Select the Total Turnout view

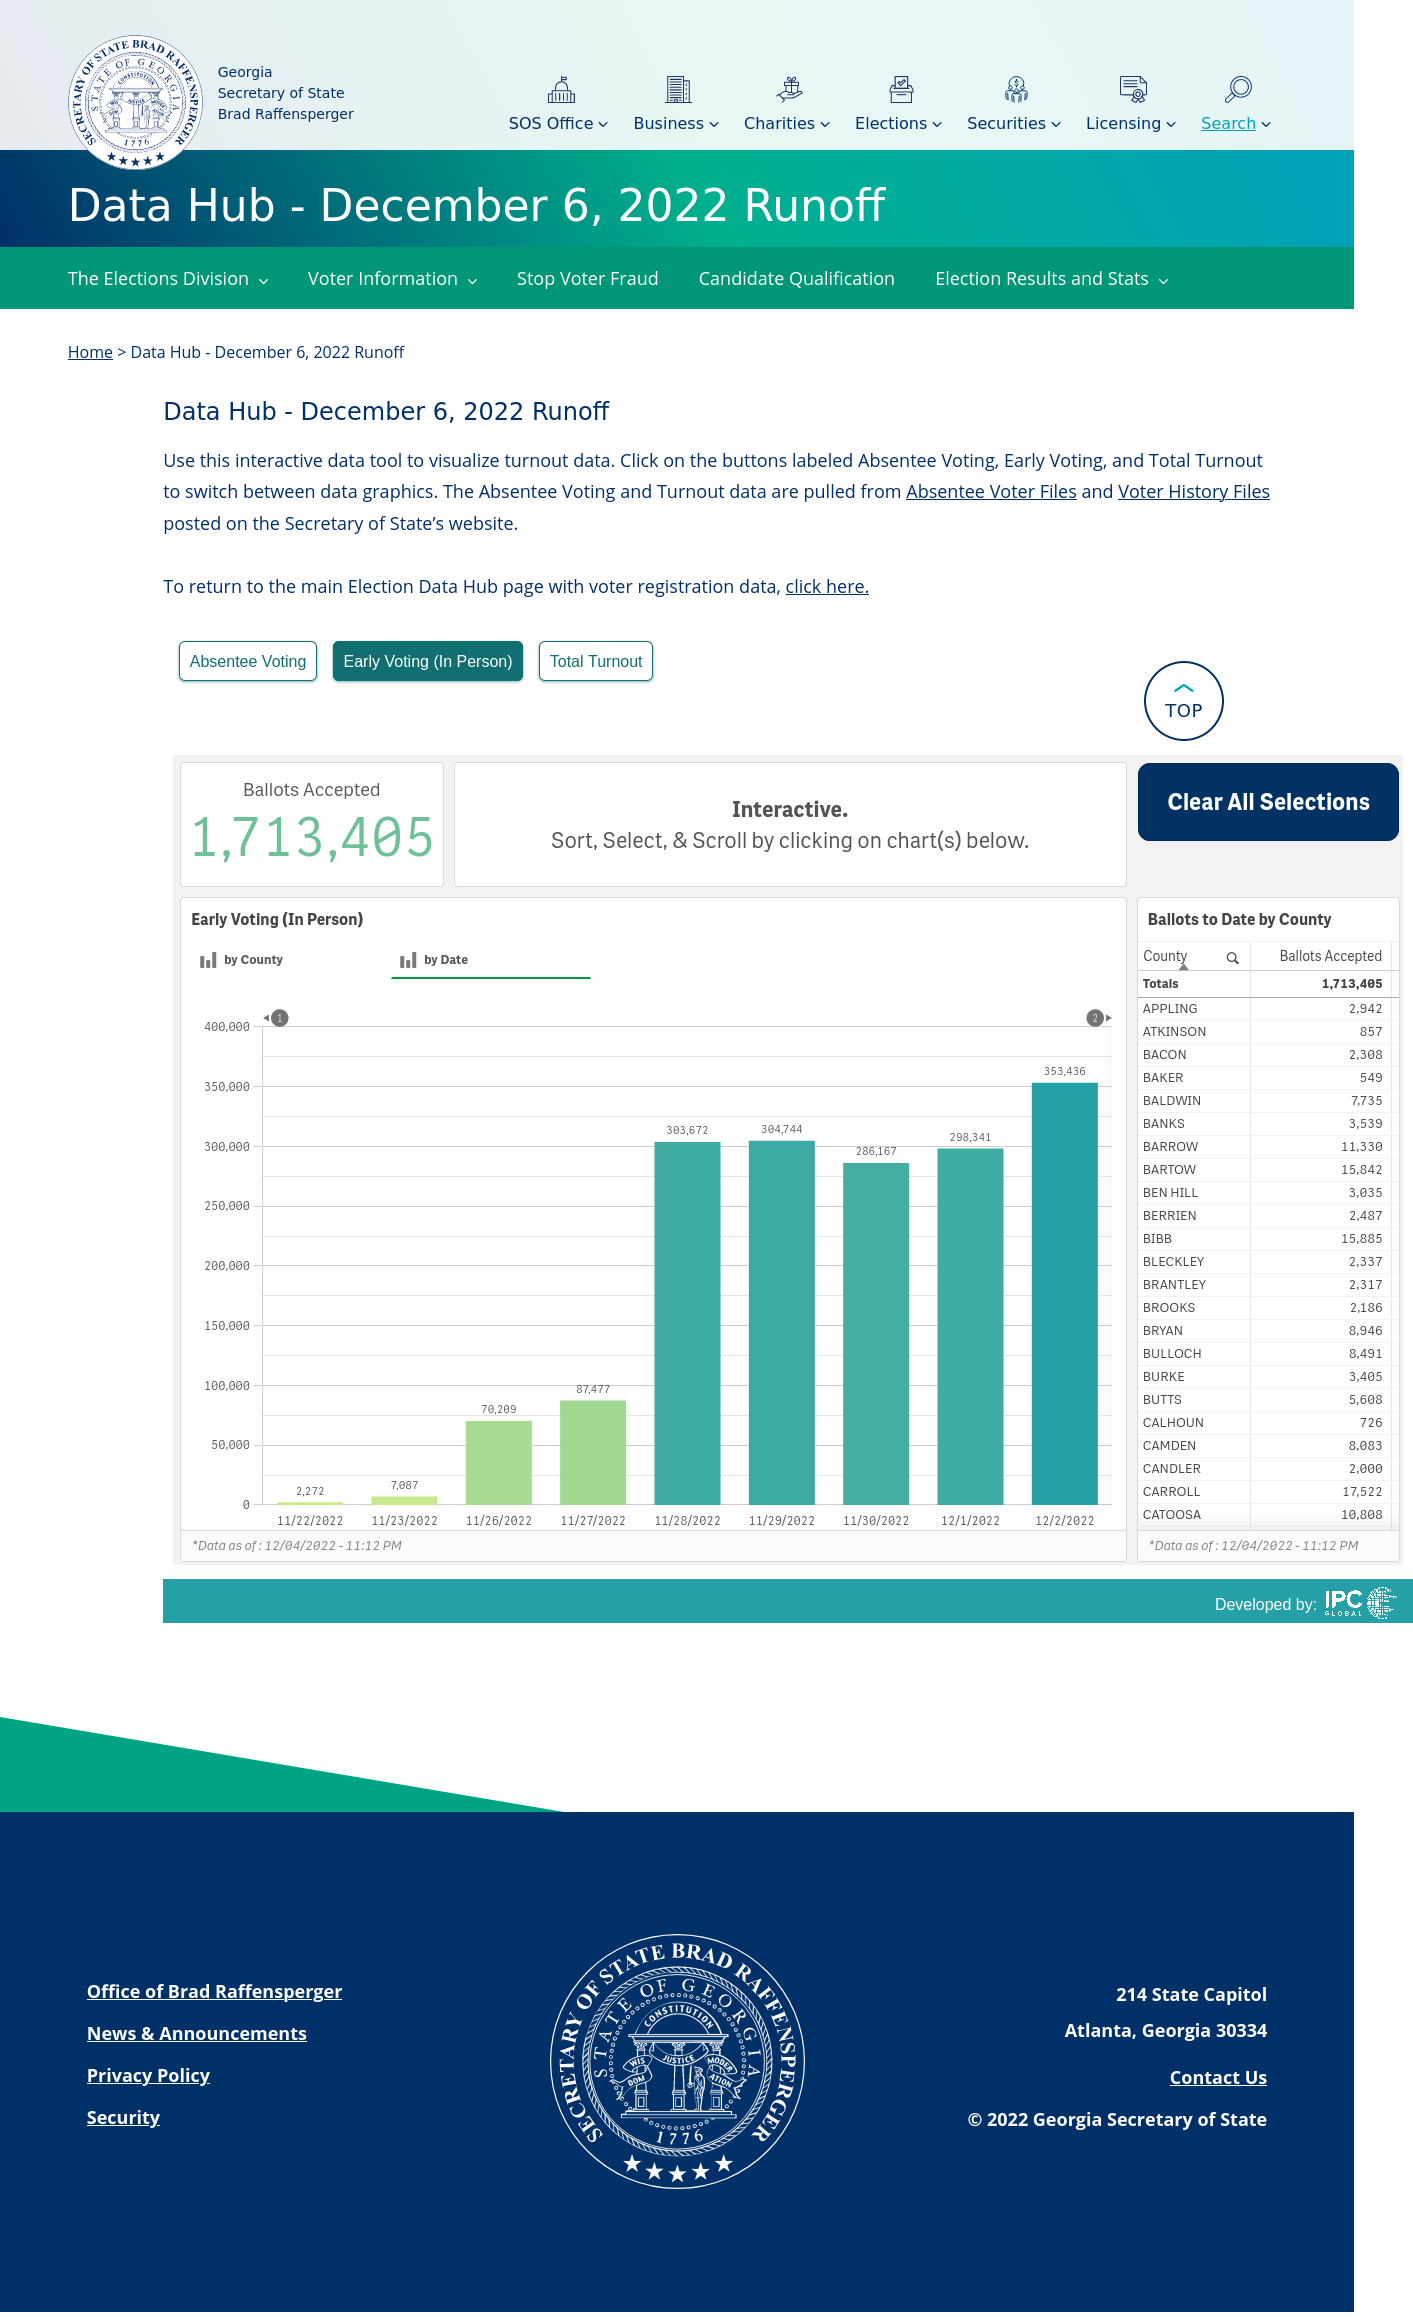click(x=596, y=661)
